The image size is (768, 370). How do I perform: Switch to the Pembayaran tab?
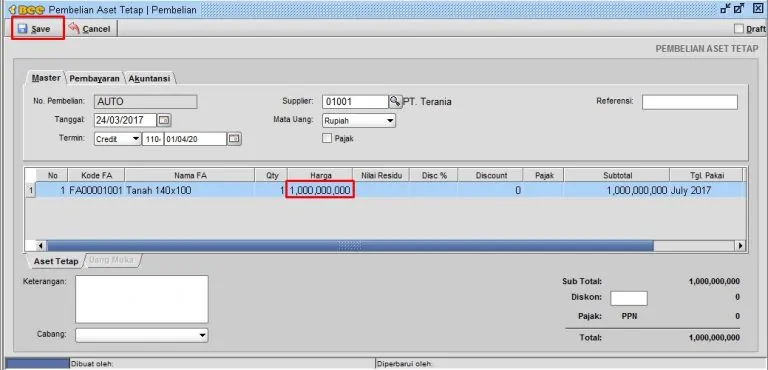click(95, 78)
